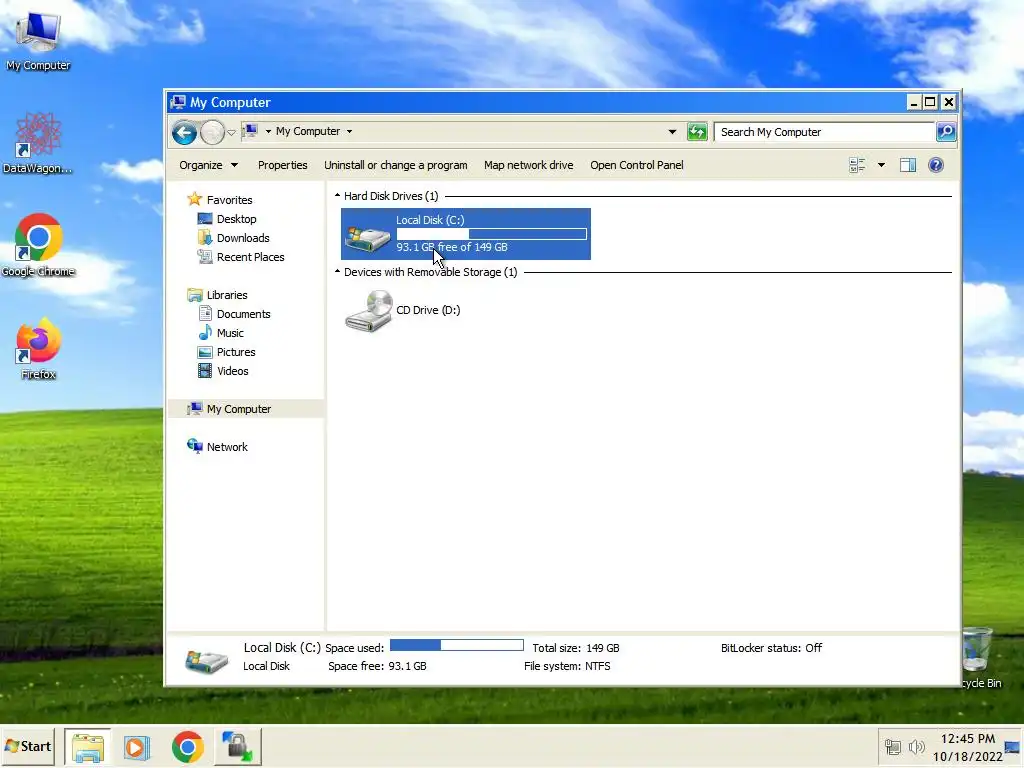This screenshot has height=768, width=1024.
Task: Launch Windows Media Player from taskbar
Action: pos(136,747)
